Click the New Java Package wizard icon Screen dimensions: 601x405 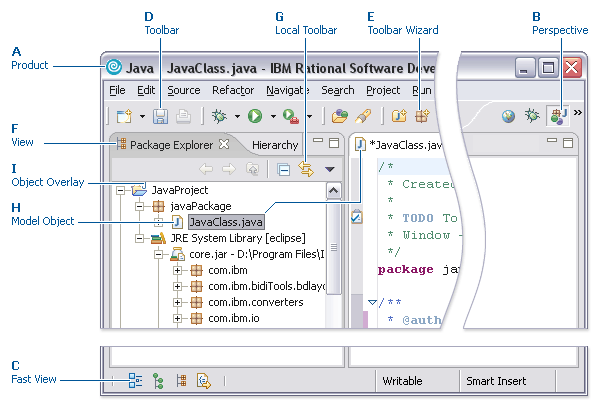click(x=422, y=115)
